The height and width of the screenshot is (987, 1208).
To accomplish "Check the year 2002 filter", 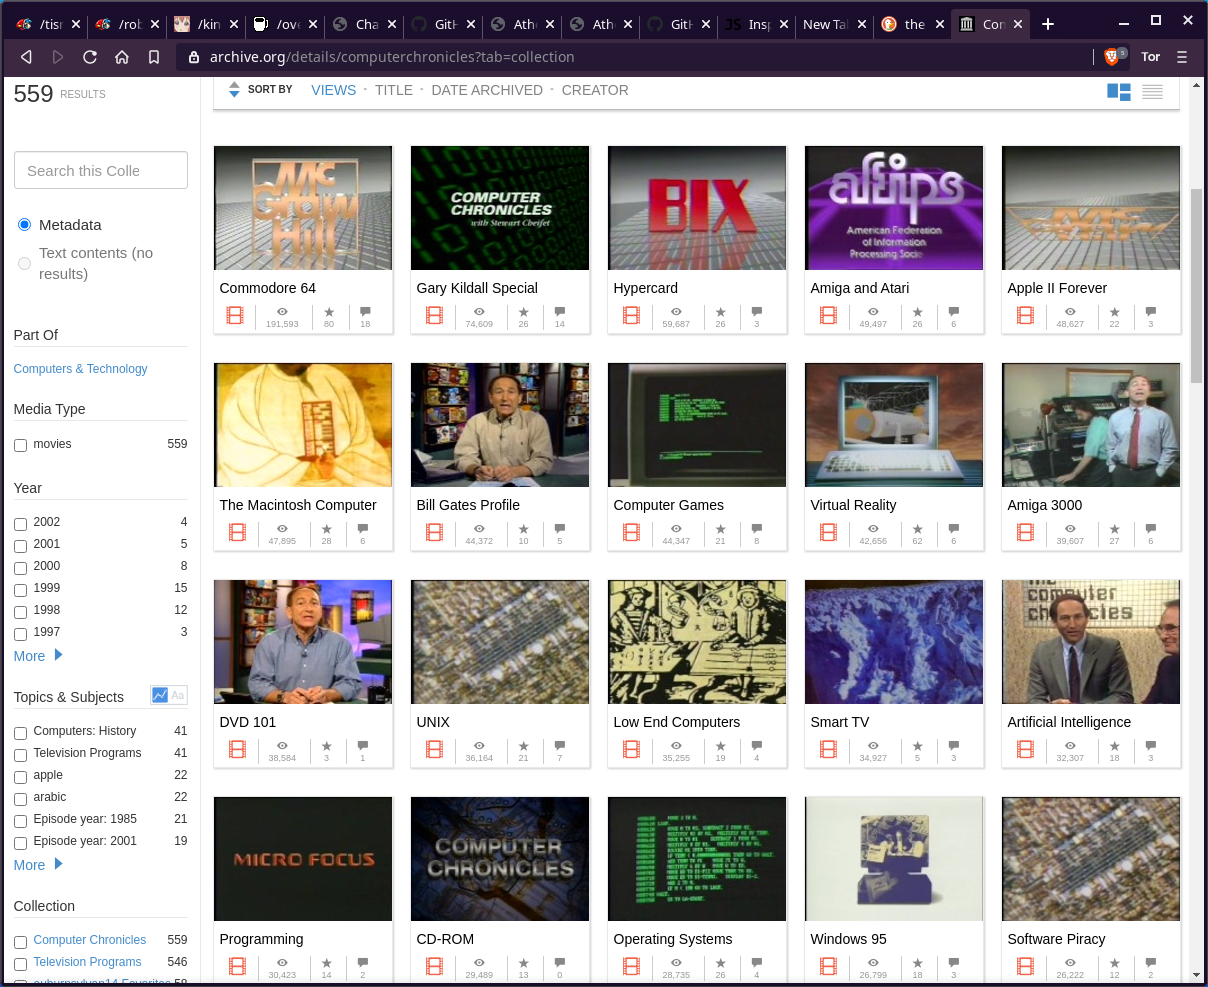I will click(20, 523).
